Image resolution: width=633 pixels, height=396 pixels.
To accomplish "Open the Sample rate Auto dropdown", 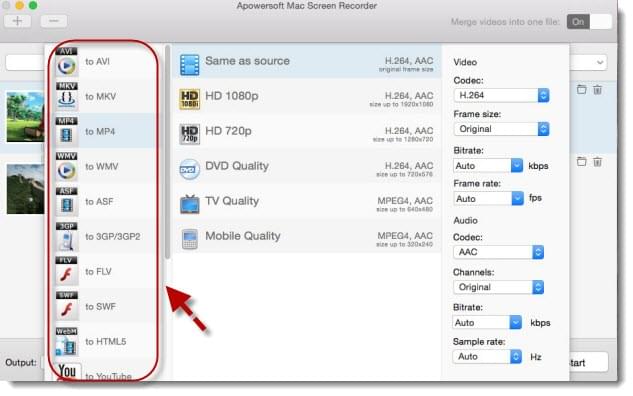I will 487,356.
